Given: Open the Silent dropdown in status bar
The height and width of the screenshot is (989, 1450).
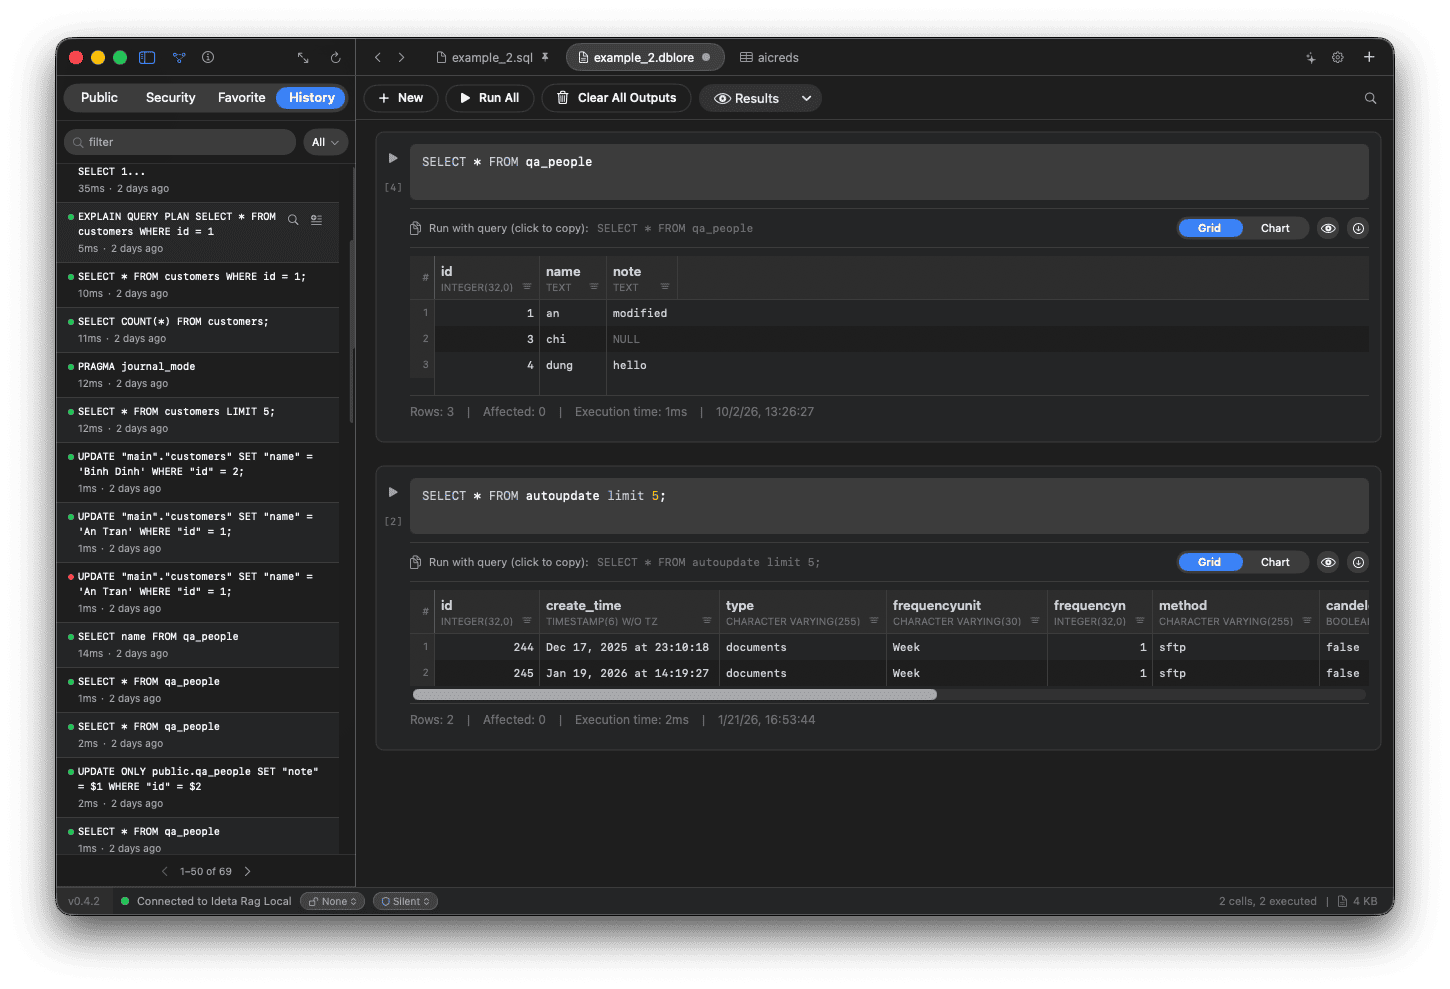Looking at the screenshot, I should tap(405, 901).
